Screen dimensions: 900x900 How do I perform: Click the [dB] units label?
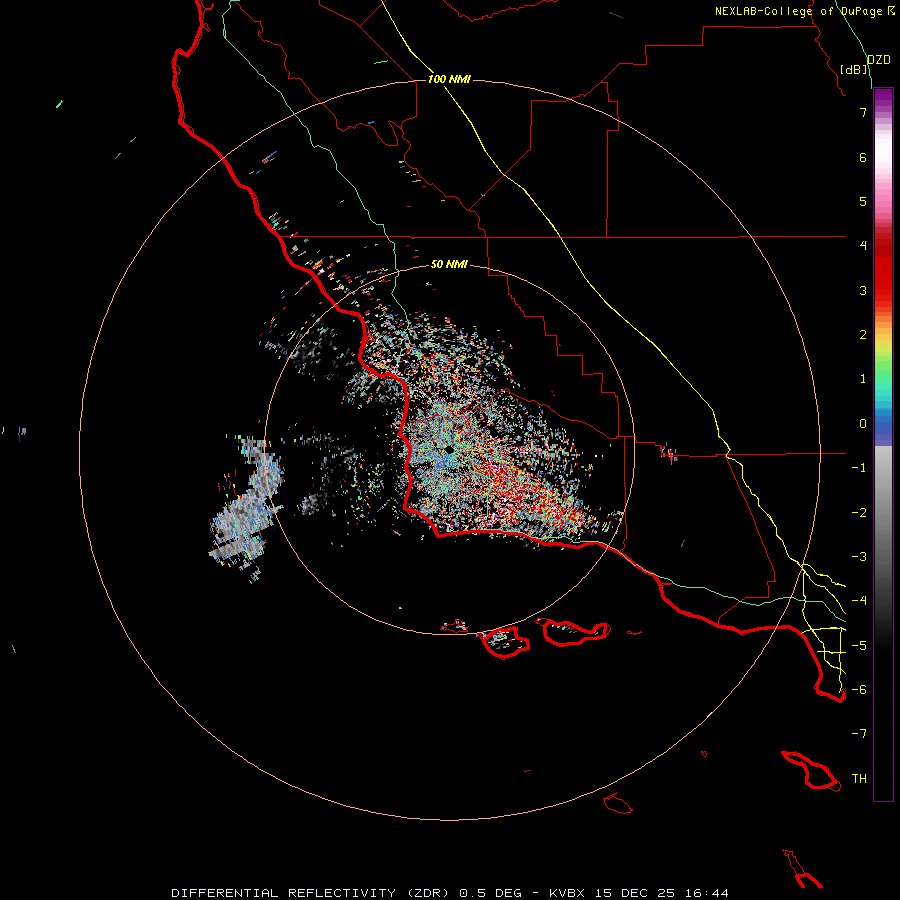click(854, 69)
